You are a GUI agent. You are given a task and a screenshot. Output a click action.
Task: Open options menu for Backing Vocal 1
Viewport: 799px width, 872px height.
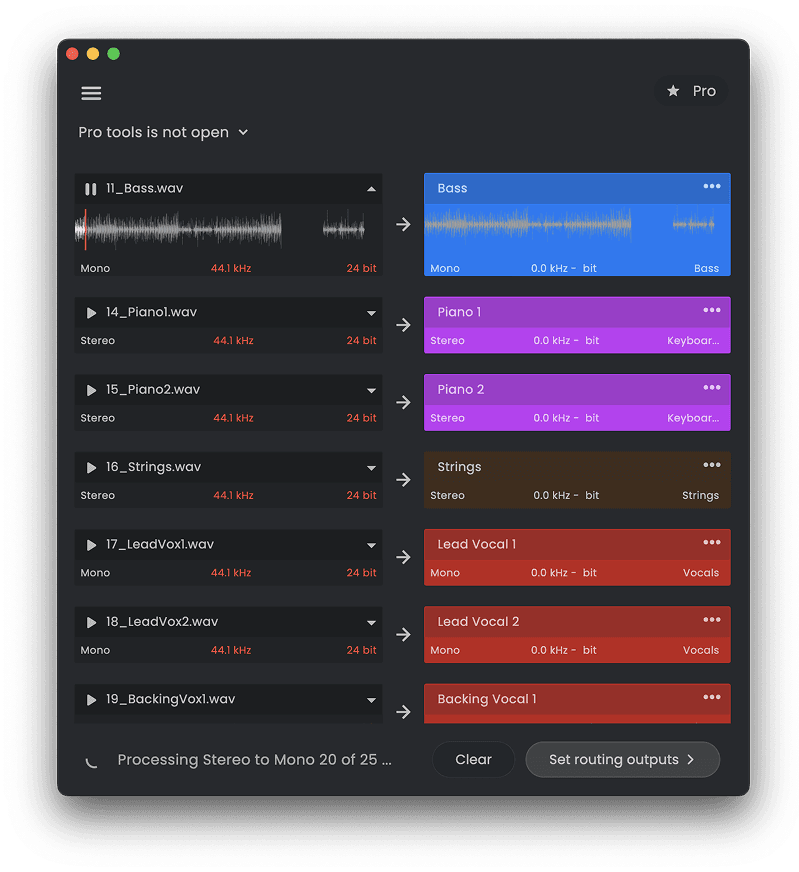[x=712, y=697]
